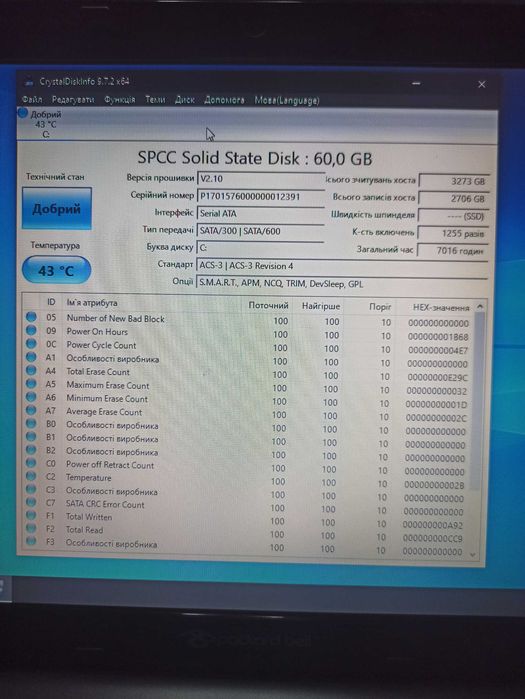Click scroll down arrow of attribute list
The width and height of the screenshot is (525, 699).
click(473, 555)
